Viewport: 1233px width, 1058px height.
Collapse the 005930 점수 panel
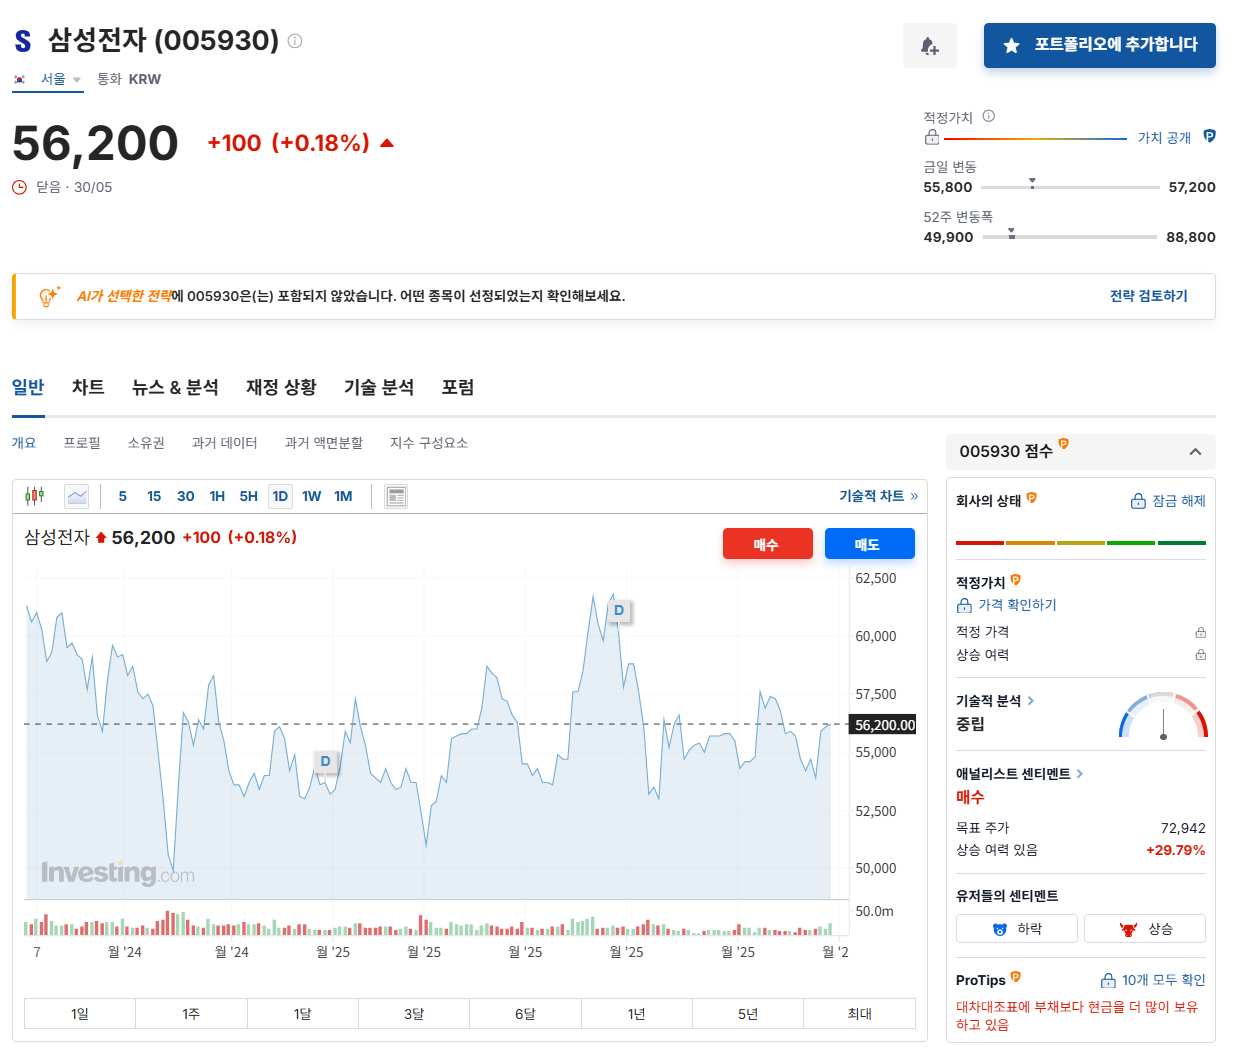pyautogui.click(x=1195, y=451)
